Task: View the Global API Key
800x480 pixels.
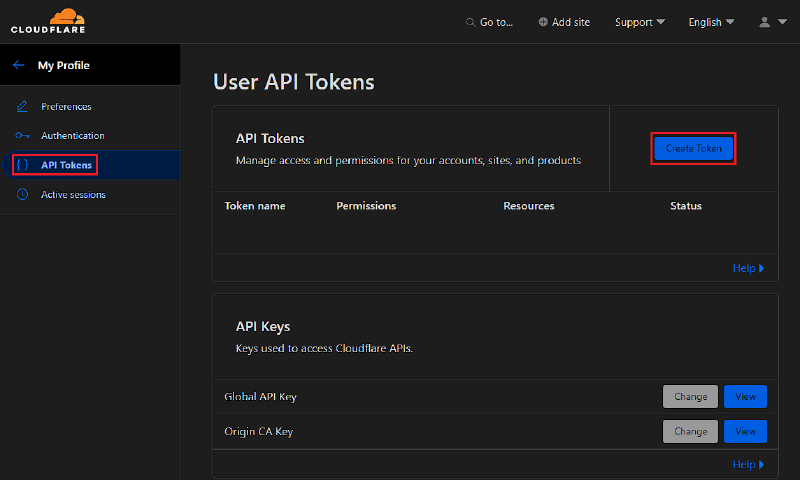Action: coord(745,397)
